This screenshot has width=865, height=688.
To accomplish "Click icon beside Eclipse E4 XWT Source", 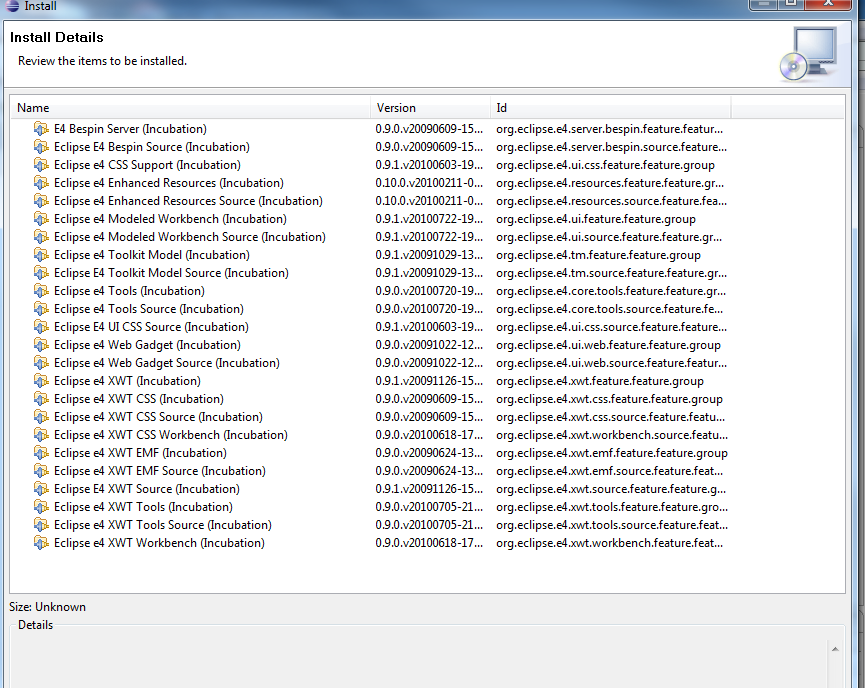I will point(41,489).
